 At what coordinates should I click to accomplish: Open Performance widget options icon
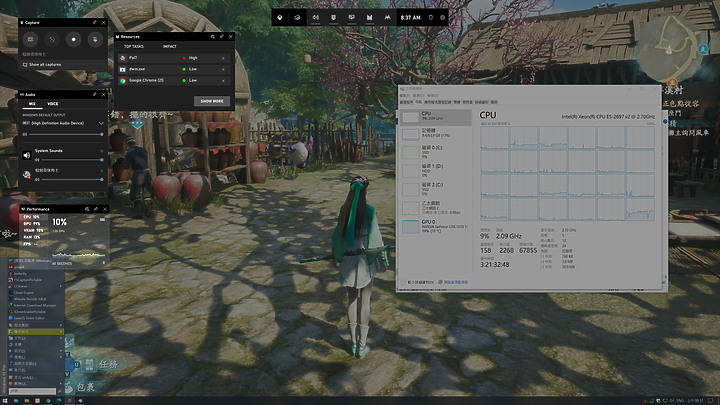tap(87, 209)
